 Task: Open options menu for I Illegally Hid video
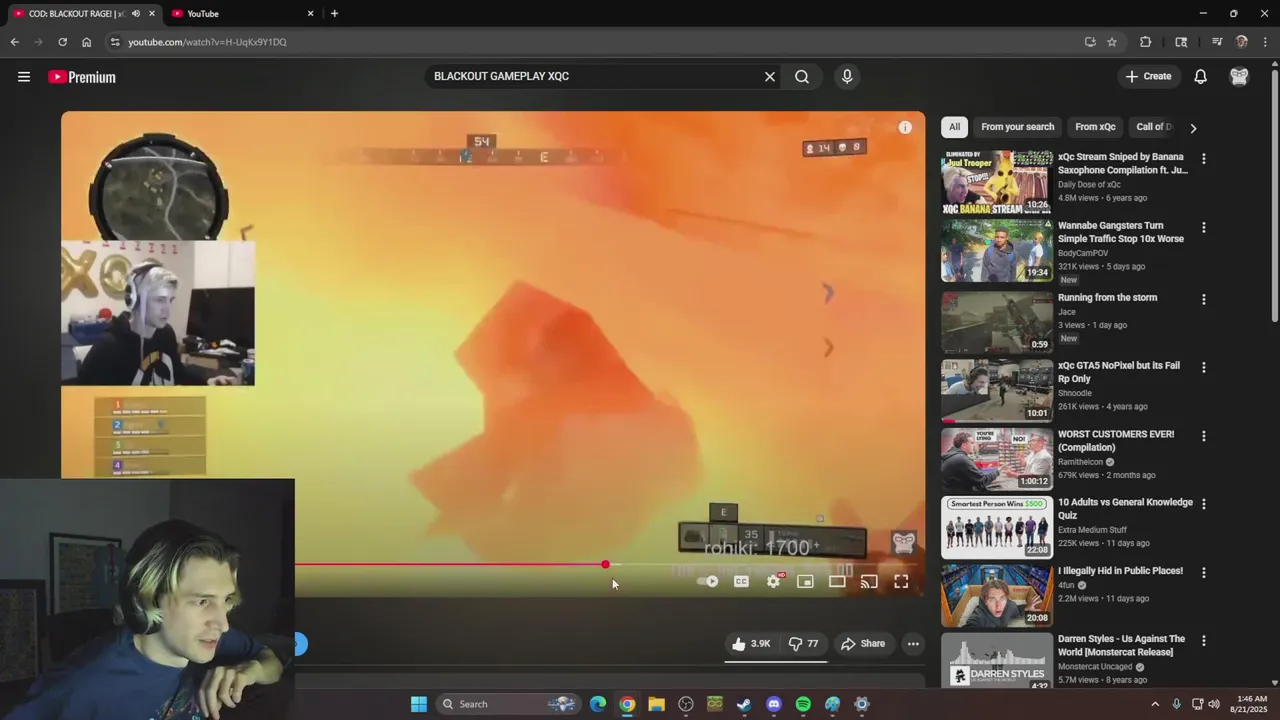(x=1204, y=573)
